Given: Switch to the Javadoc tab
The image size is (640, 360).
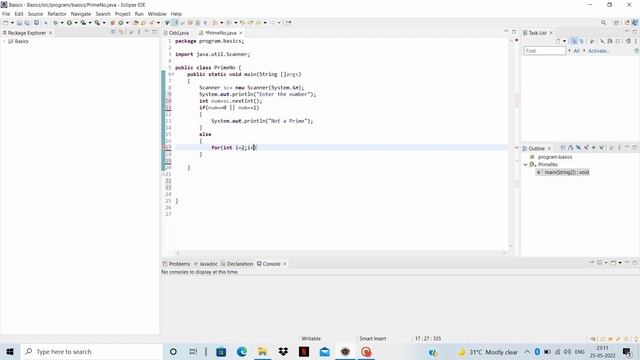Looking at the screenshot, I should [206, 264].
